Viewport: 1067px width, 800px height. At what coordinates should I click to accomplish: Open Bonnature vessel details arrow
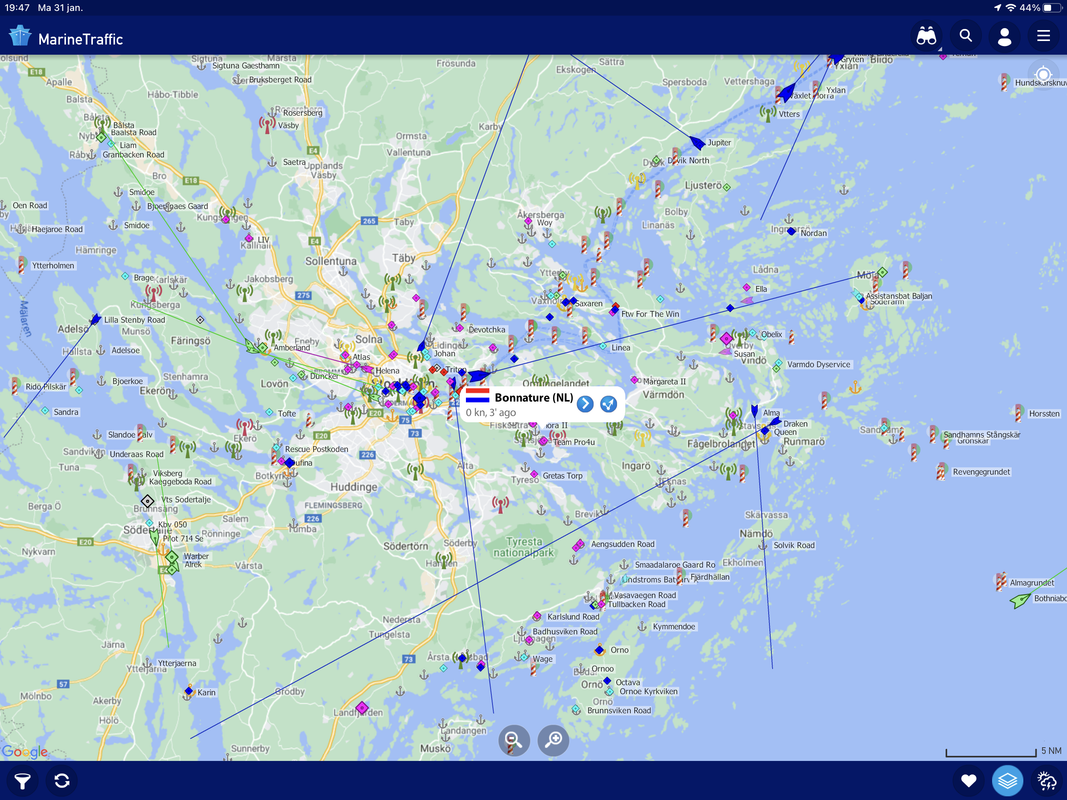[585, 404]
